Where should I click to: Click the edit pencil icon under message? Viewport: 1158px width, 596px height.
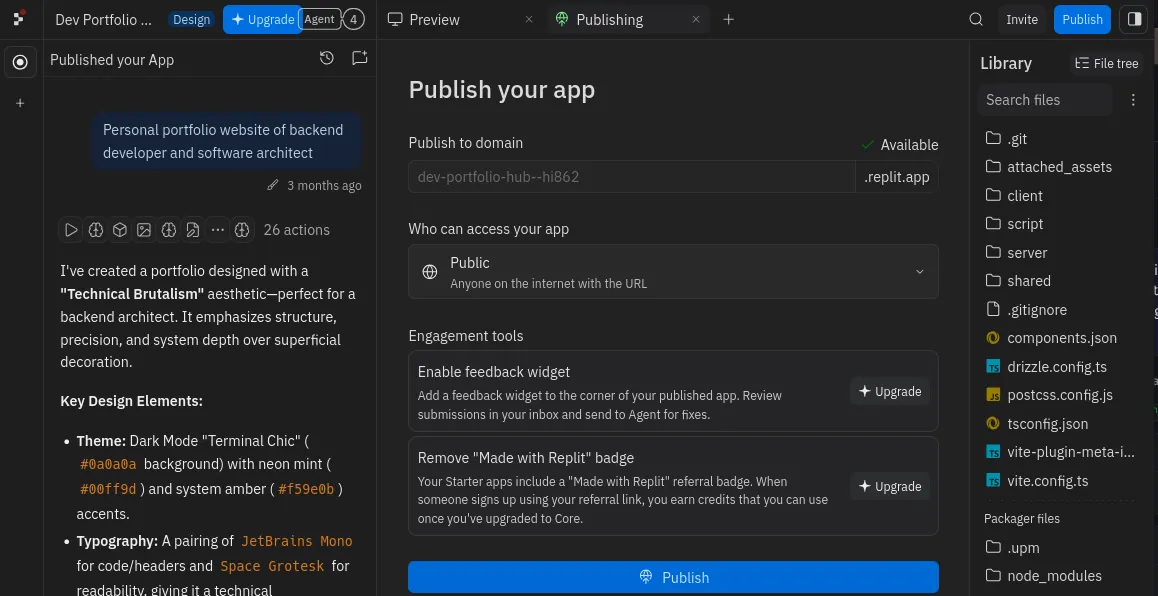(273, 185)
